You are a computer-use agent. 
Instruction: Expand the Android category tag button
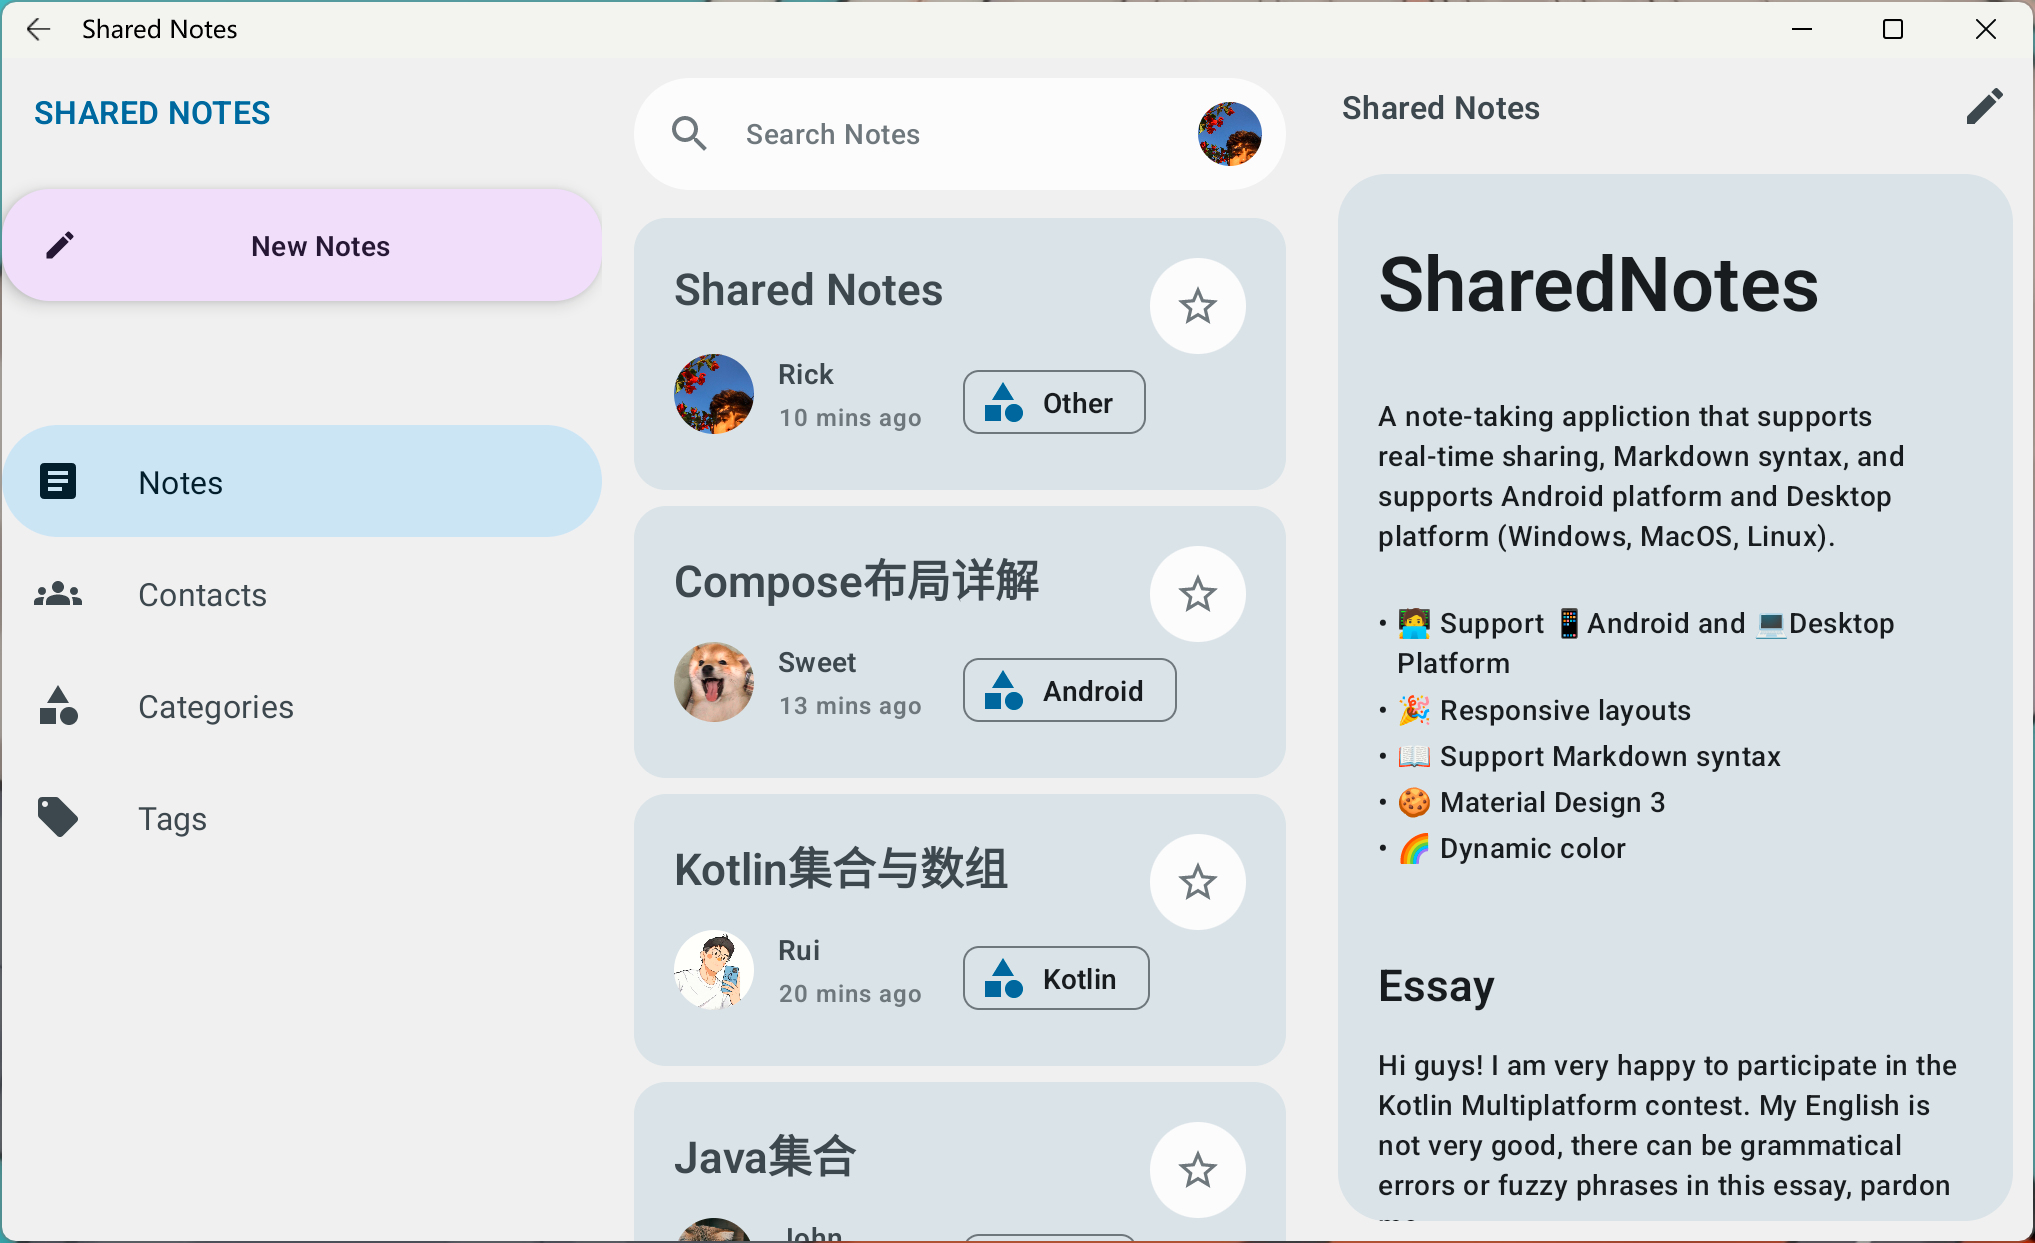pos(1070,689)
